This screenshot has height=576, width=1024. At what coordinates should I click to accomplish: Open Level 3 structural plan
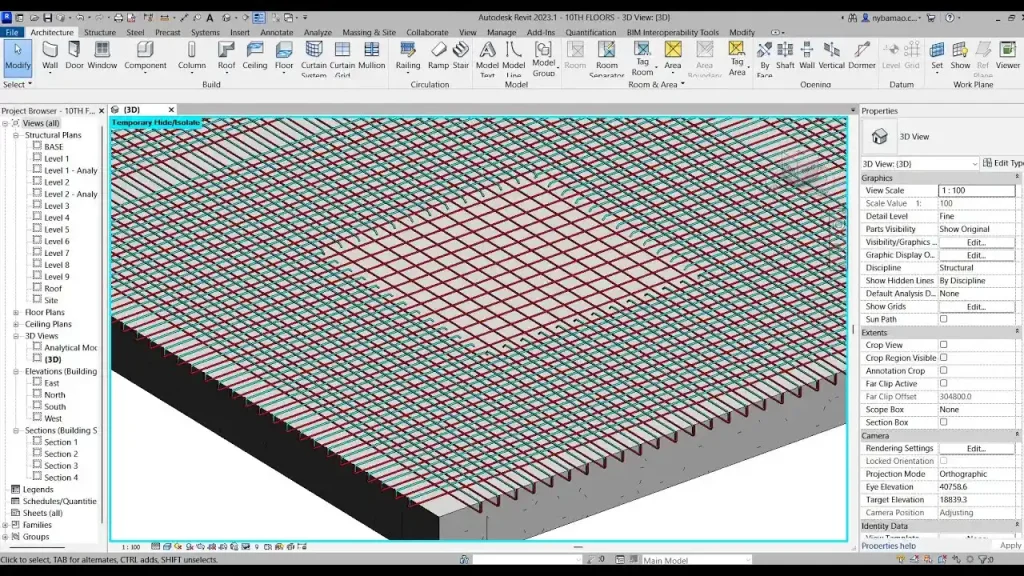[x=56, y=206]
